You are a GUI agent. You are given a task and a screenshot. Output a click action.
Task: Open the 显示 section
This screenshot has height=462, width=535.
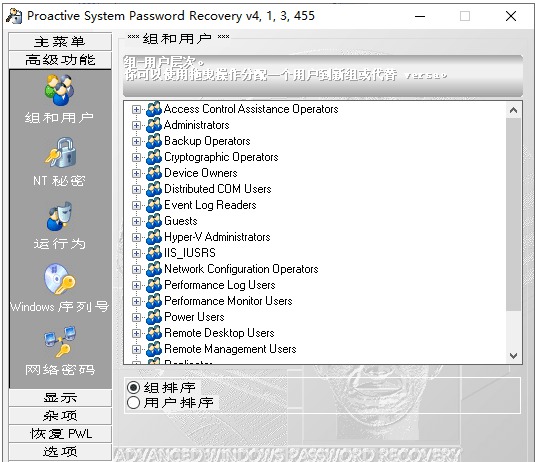(x=60, y=398)
